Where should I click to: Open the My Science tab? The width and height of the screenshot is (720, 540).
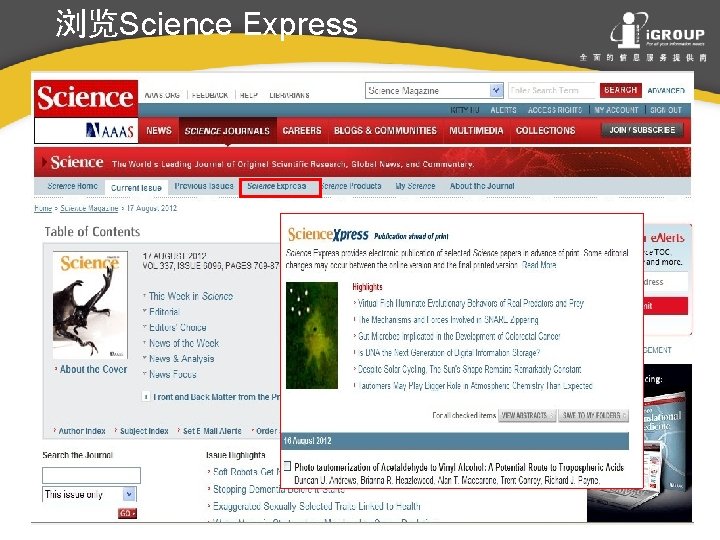coord(415,186)
